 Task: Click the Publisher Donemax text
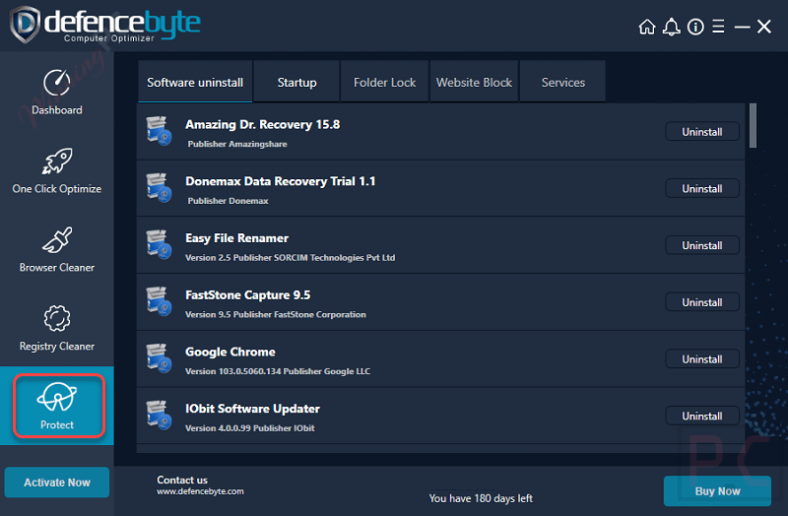pos(228,201)
